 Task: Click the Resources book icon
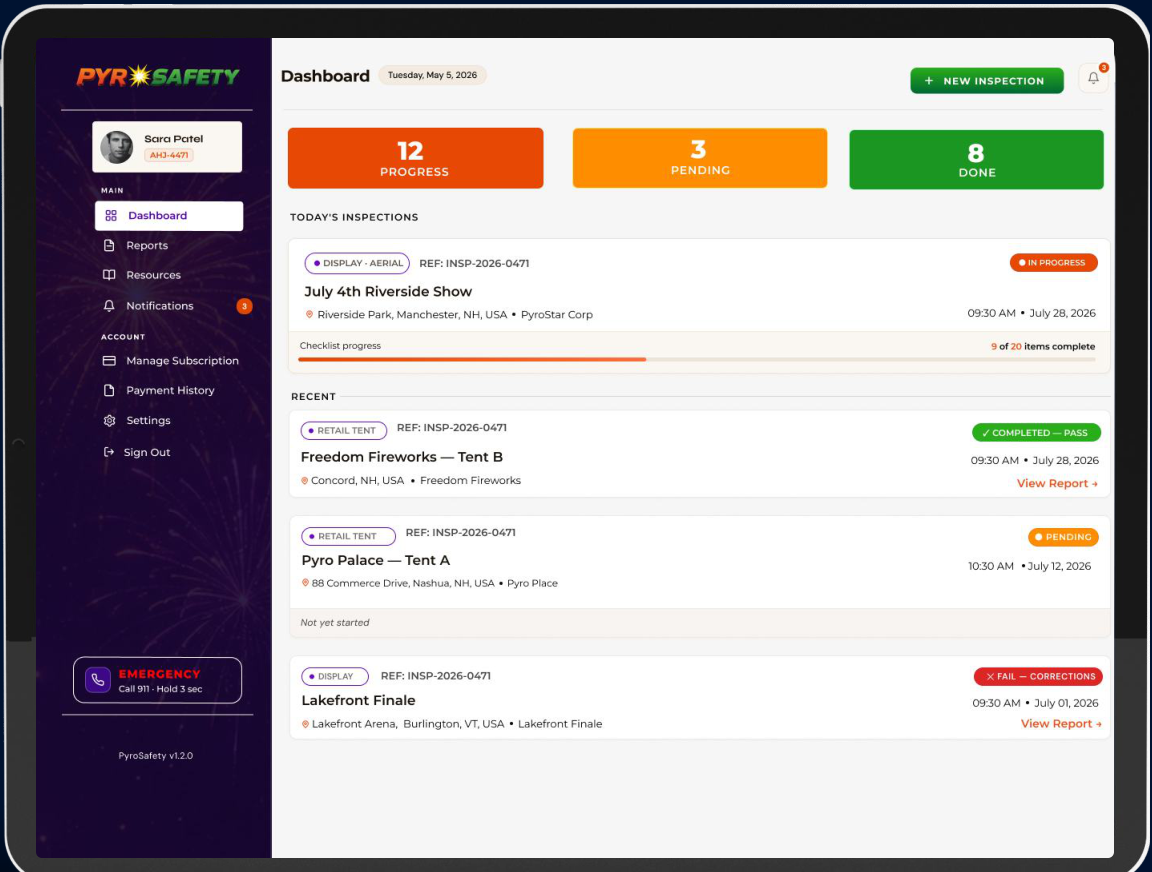coord(109,275)
